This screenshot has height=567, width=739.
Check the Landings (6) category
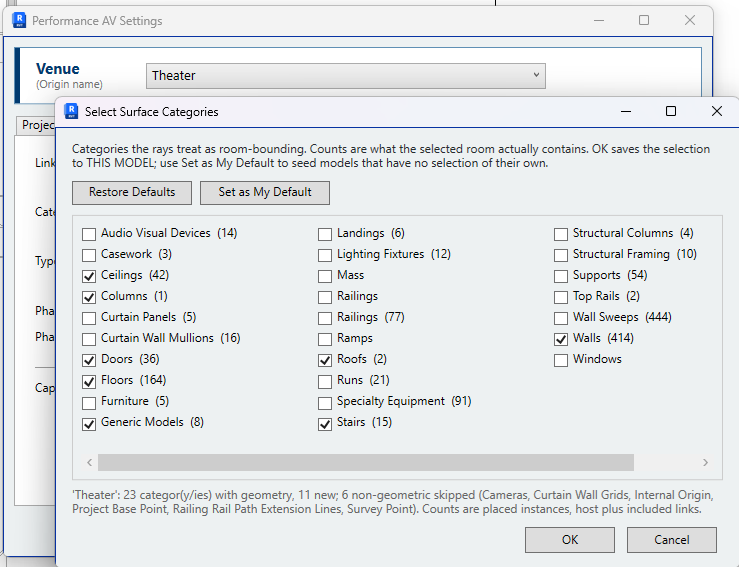tap(325, 234)
